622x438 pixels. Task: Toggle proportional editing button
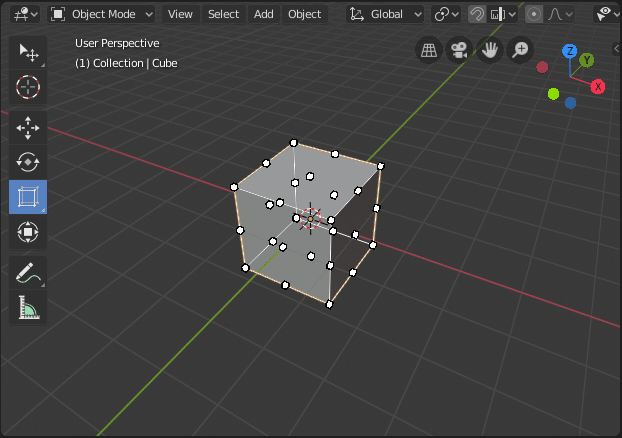(x=534, y=14)
